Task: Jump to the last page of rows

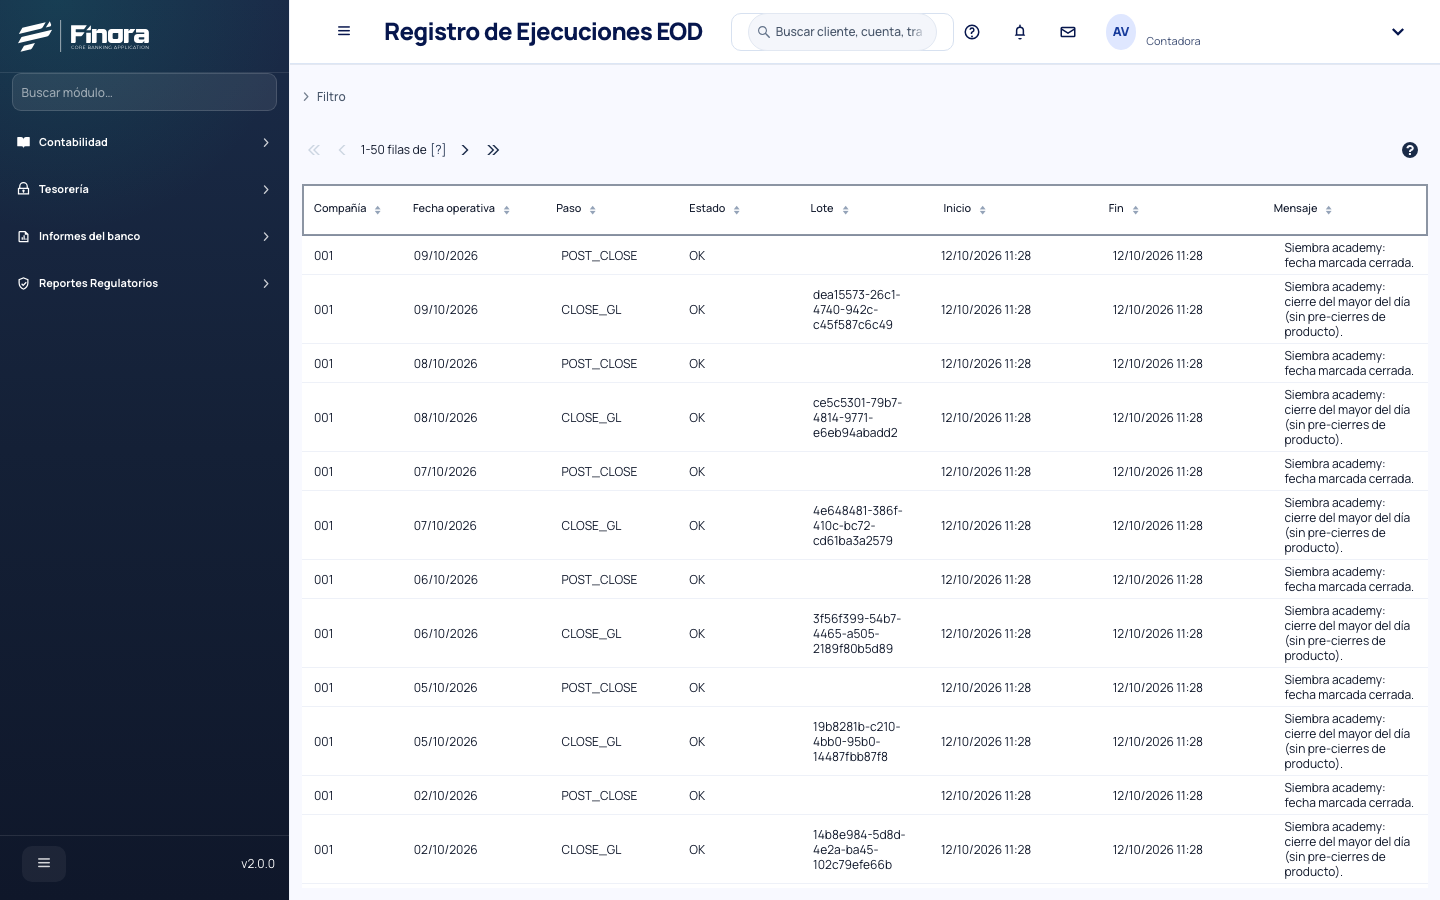Action: tap(493, 150)
